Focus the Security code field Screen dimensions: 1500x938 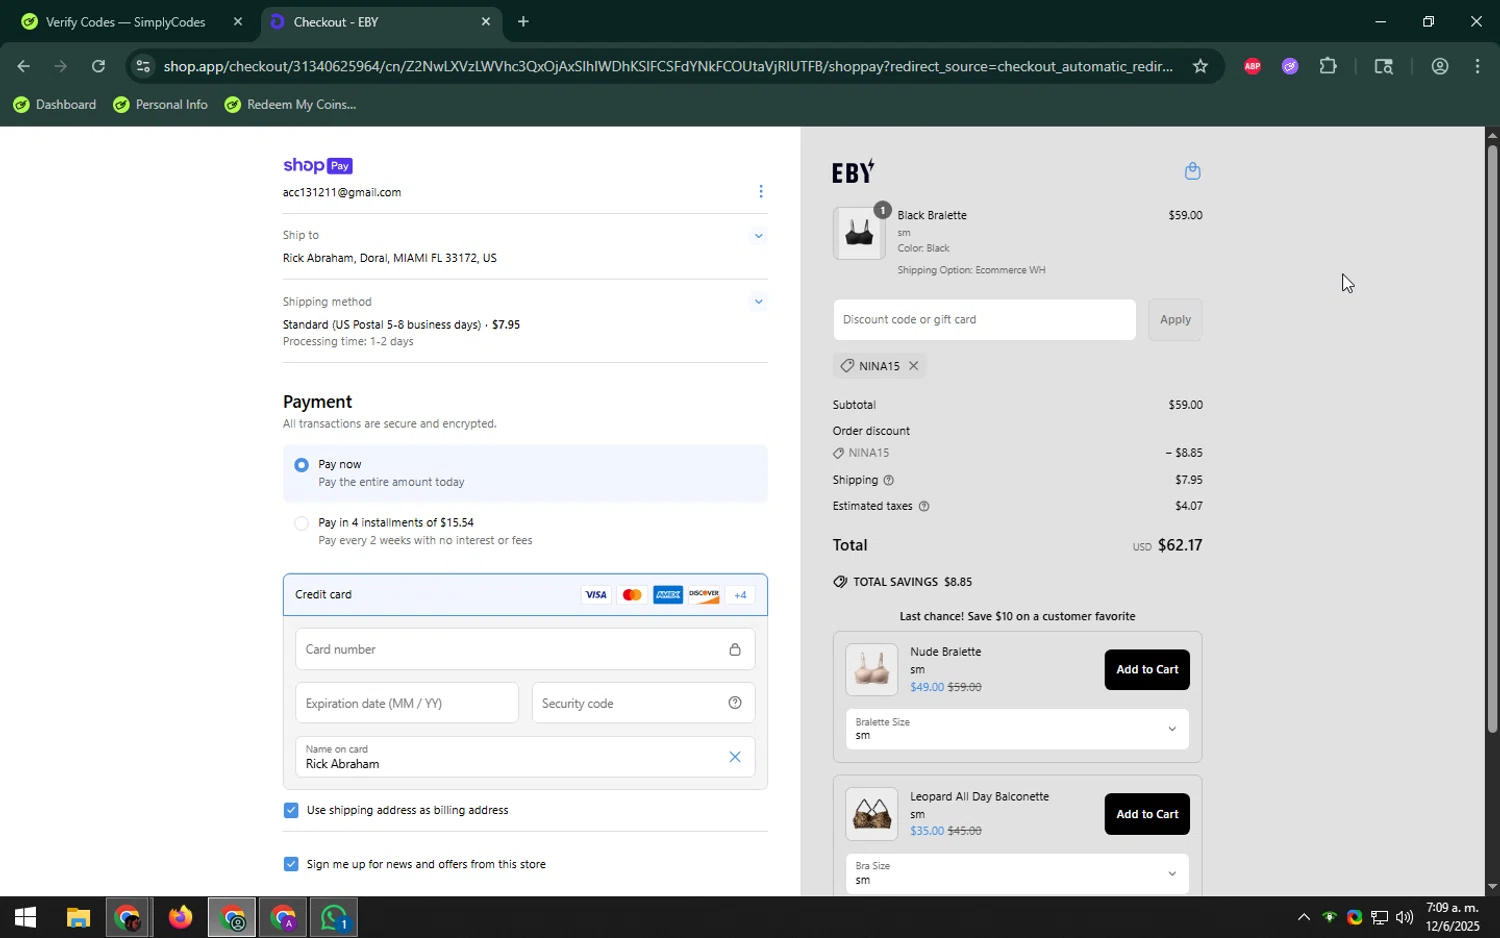(x=643, y=703)
